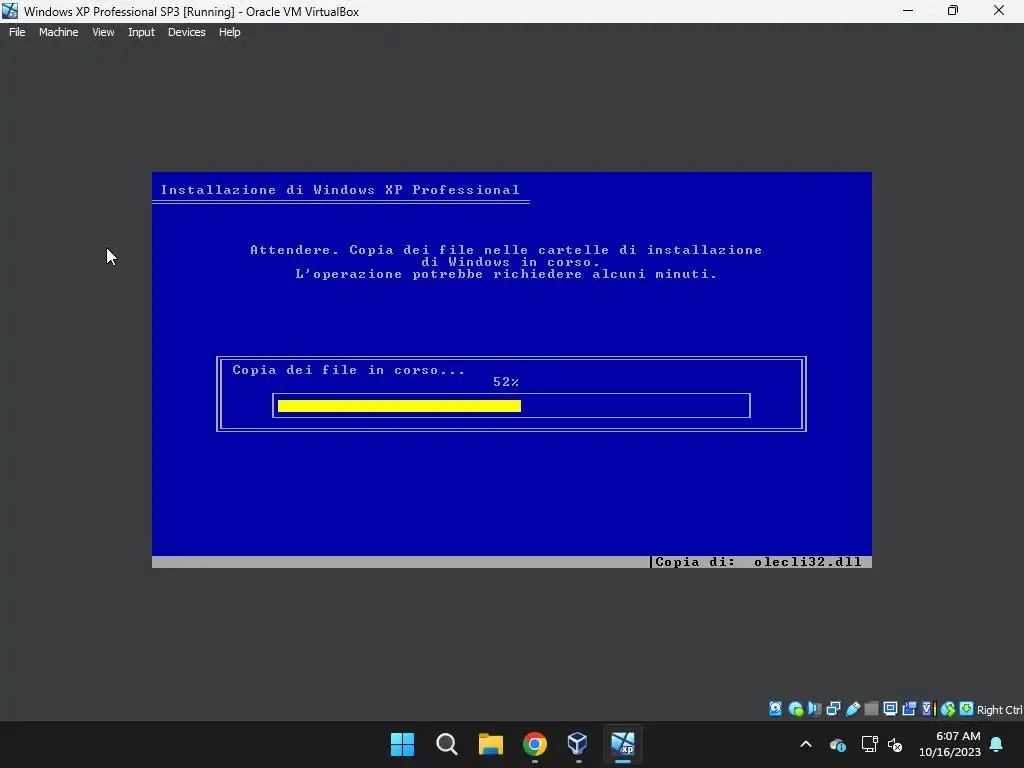1024x768 pixels.
Task: Show hidden system tray icons
Action: pos(806,744)
